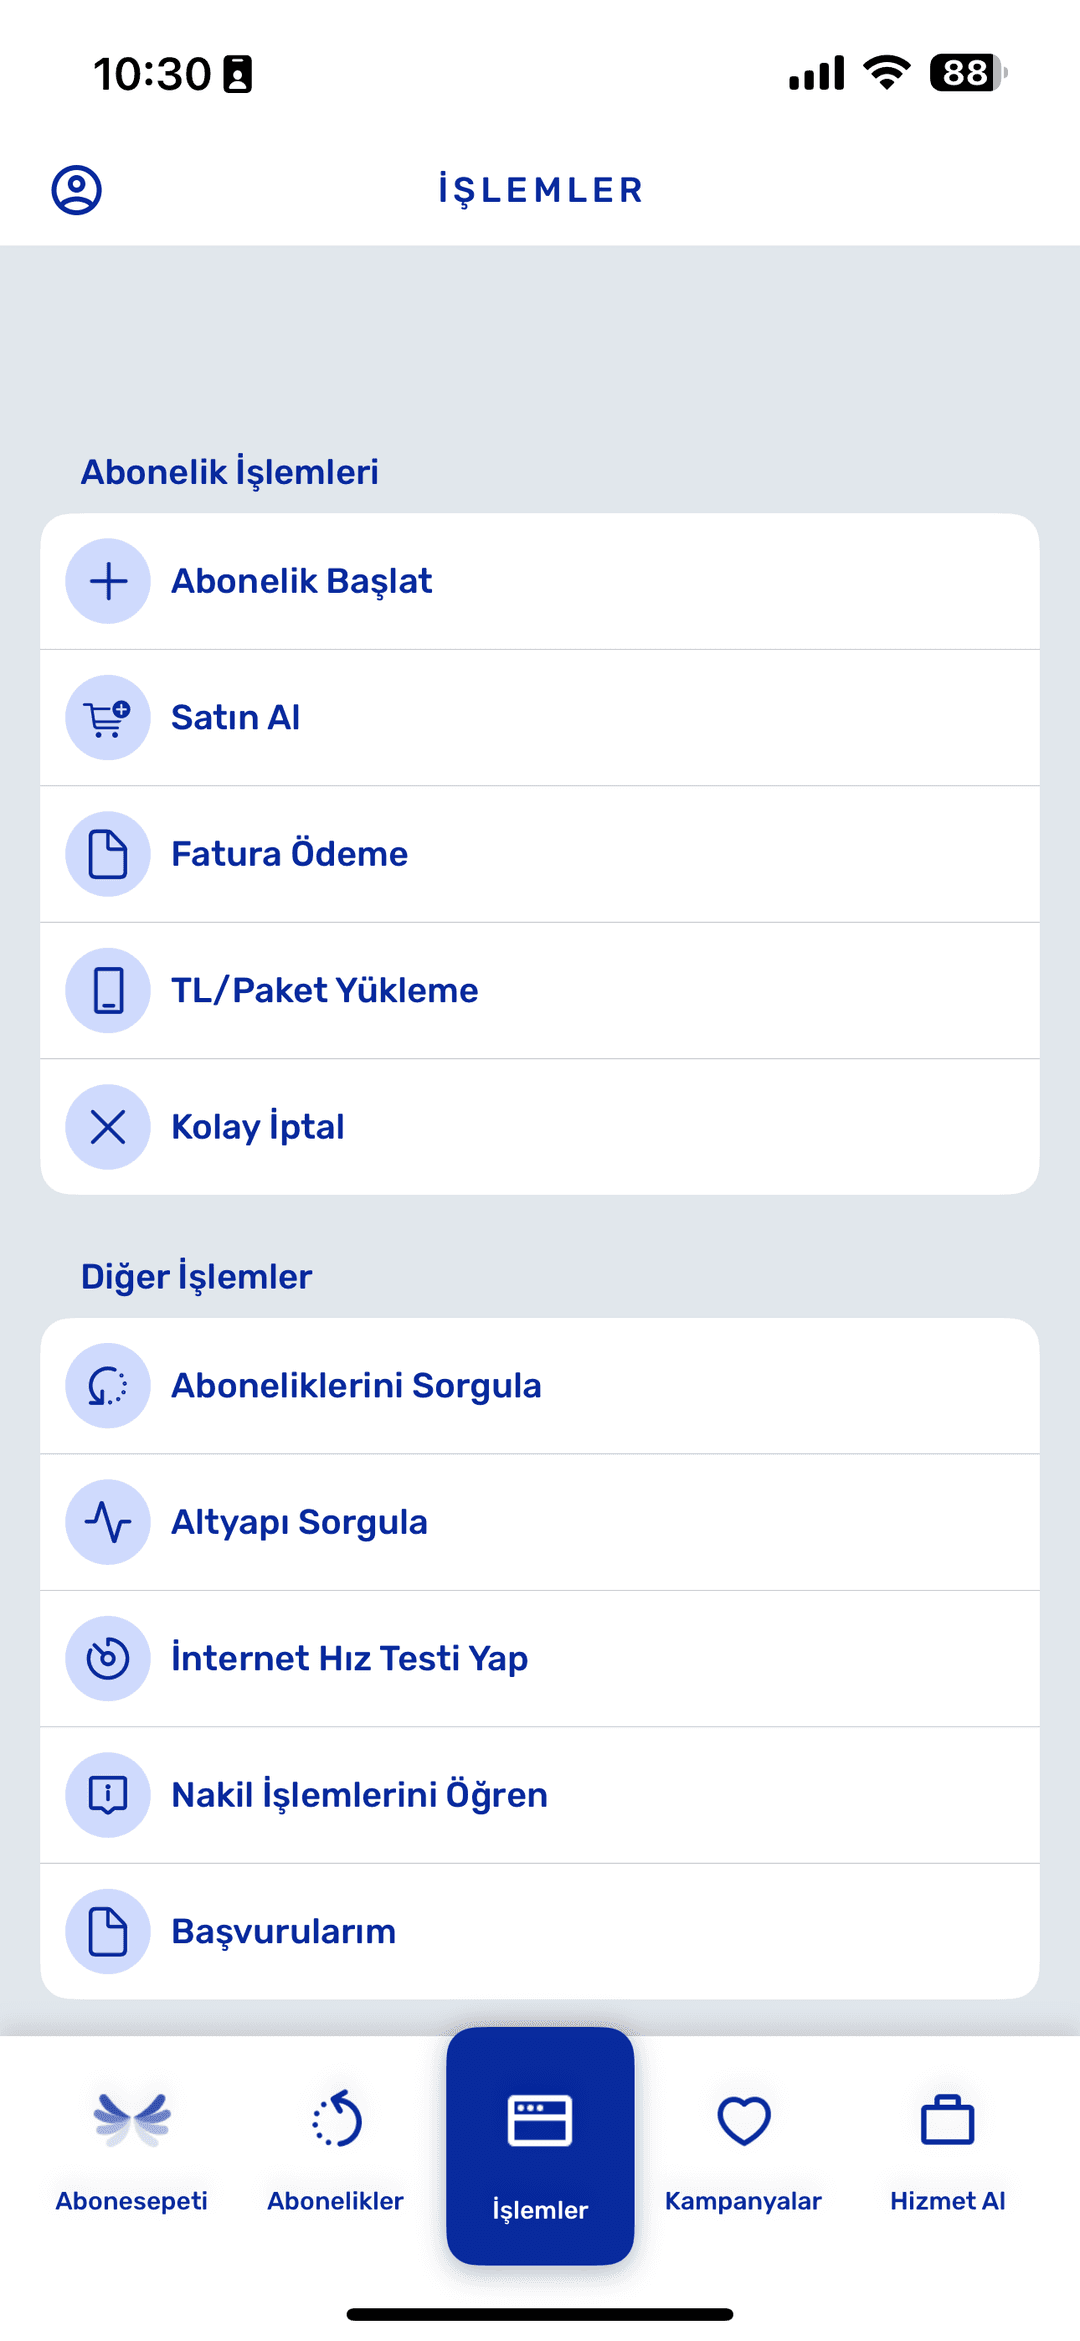Tap the X icon for Kolay İptal
Screen dimensions: 1080x2341
pos(108,1127)
